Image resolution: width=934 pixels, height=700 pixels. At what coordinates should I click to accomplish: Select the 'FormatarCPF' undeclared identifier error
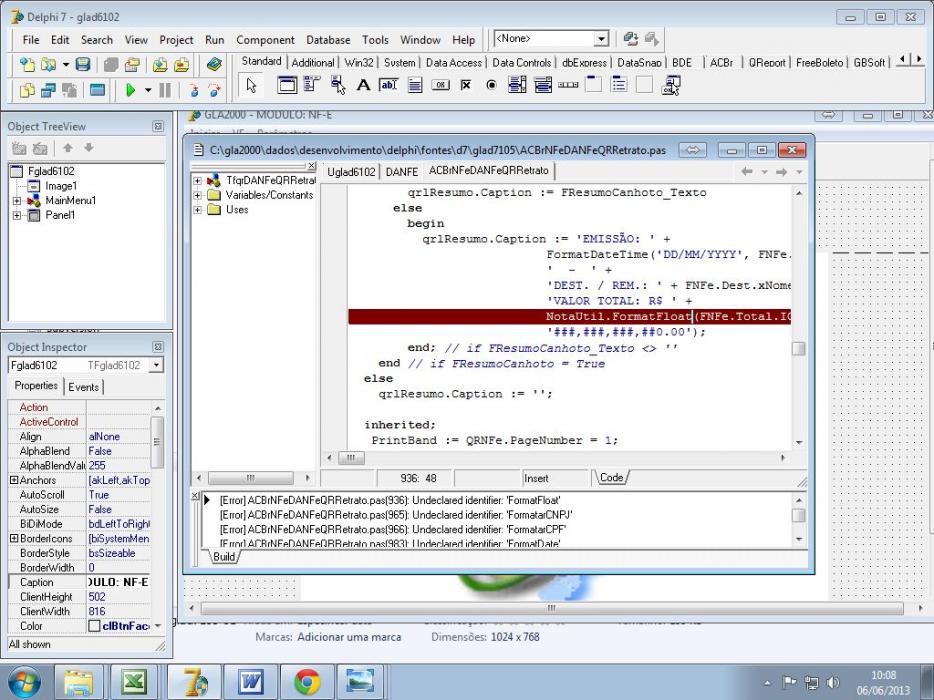click(x=393, y=530)
